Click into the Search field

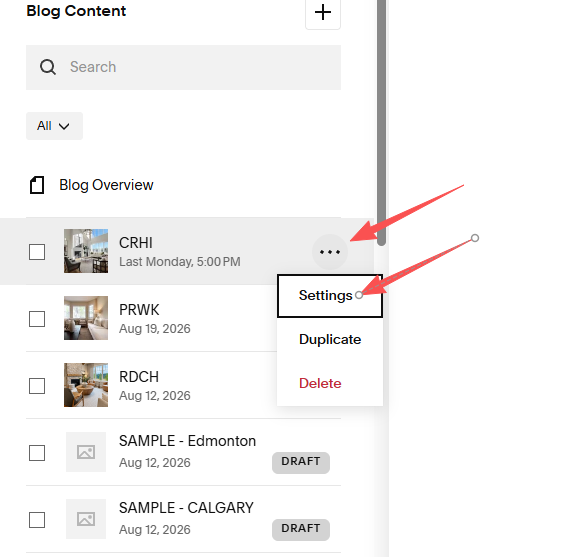pos(183,67)
